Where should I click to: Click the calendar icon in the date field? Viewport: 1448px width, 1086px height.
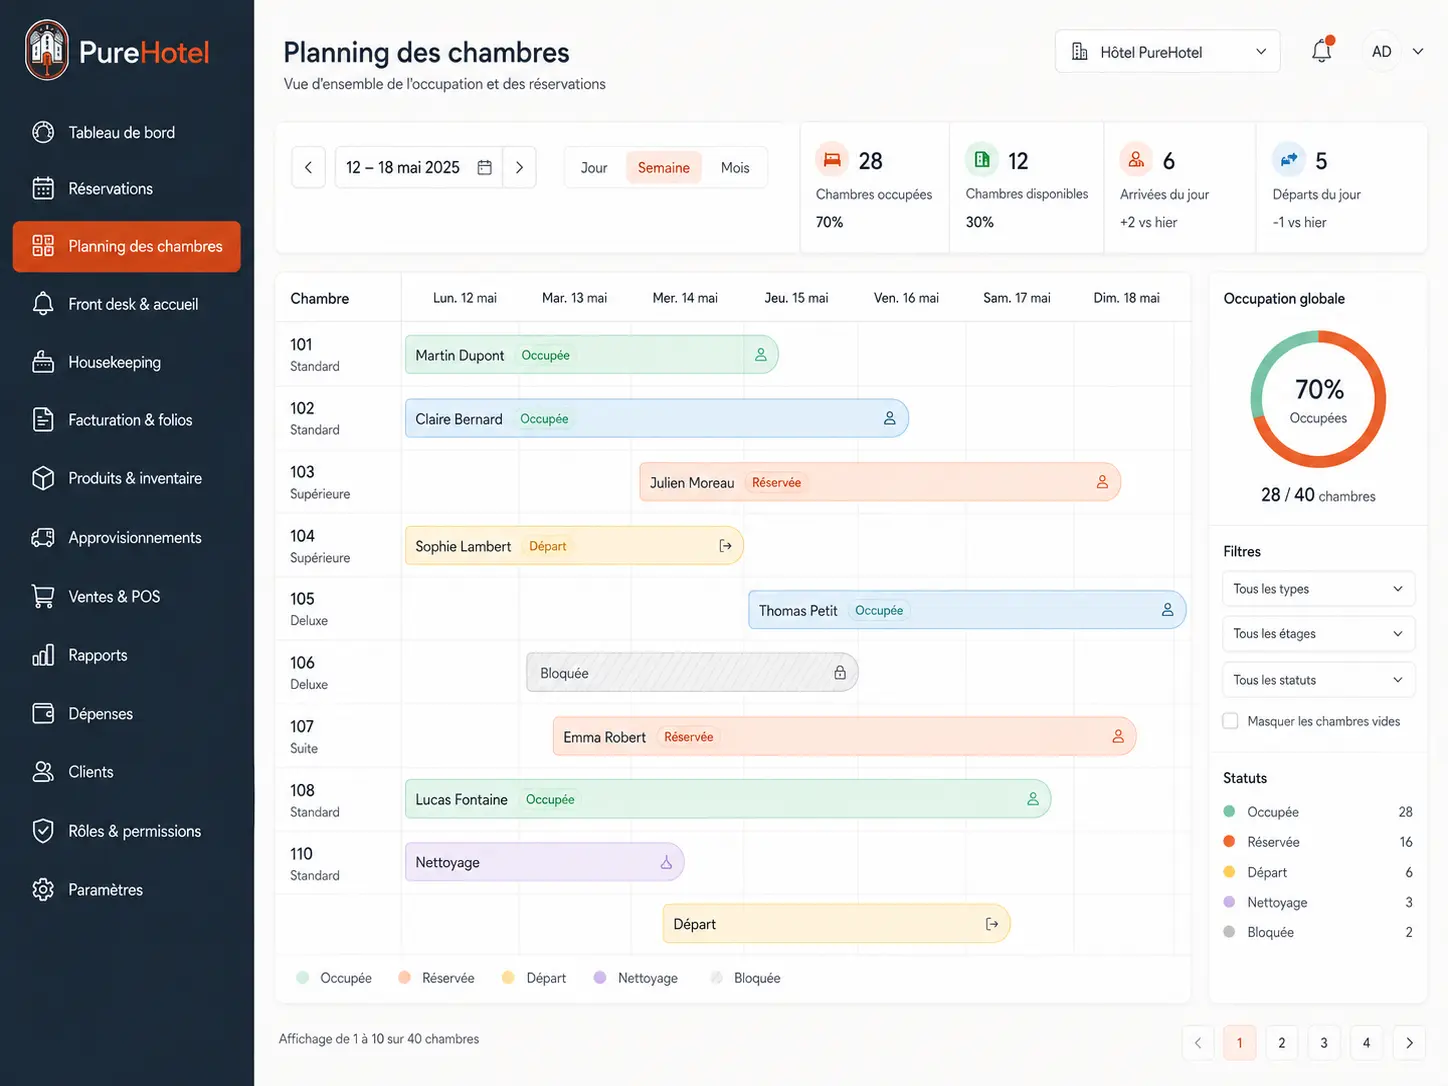pyautogui.click(x=484, y=167)
